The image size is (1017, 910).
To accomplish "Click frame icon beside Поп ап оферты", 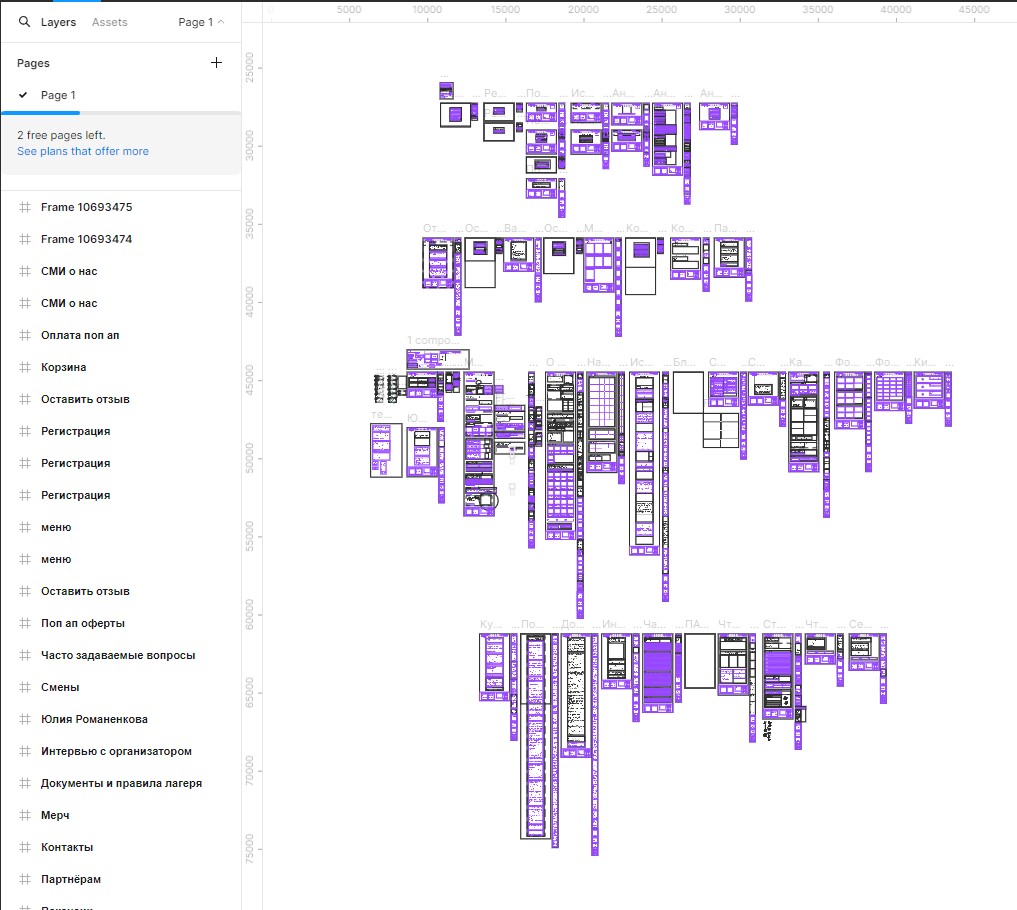I will click(25, 623).
